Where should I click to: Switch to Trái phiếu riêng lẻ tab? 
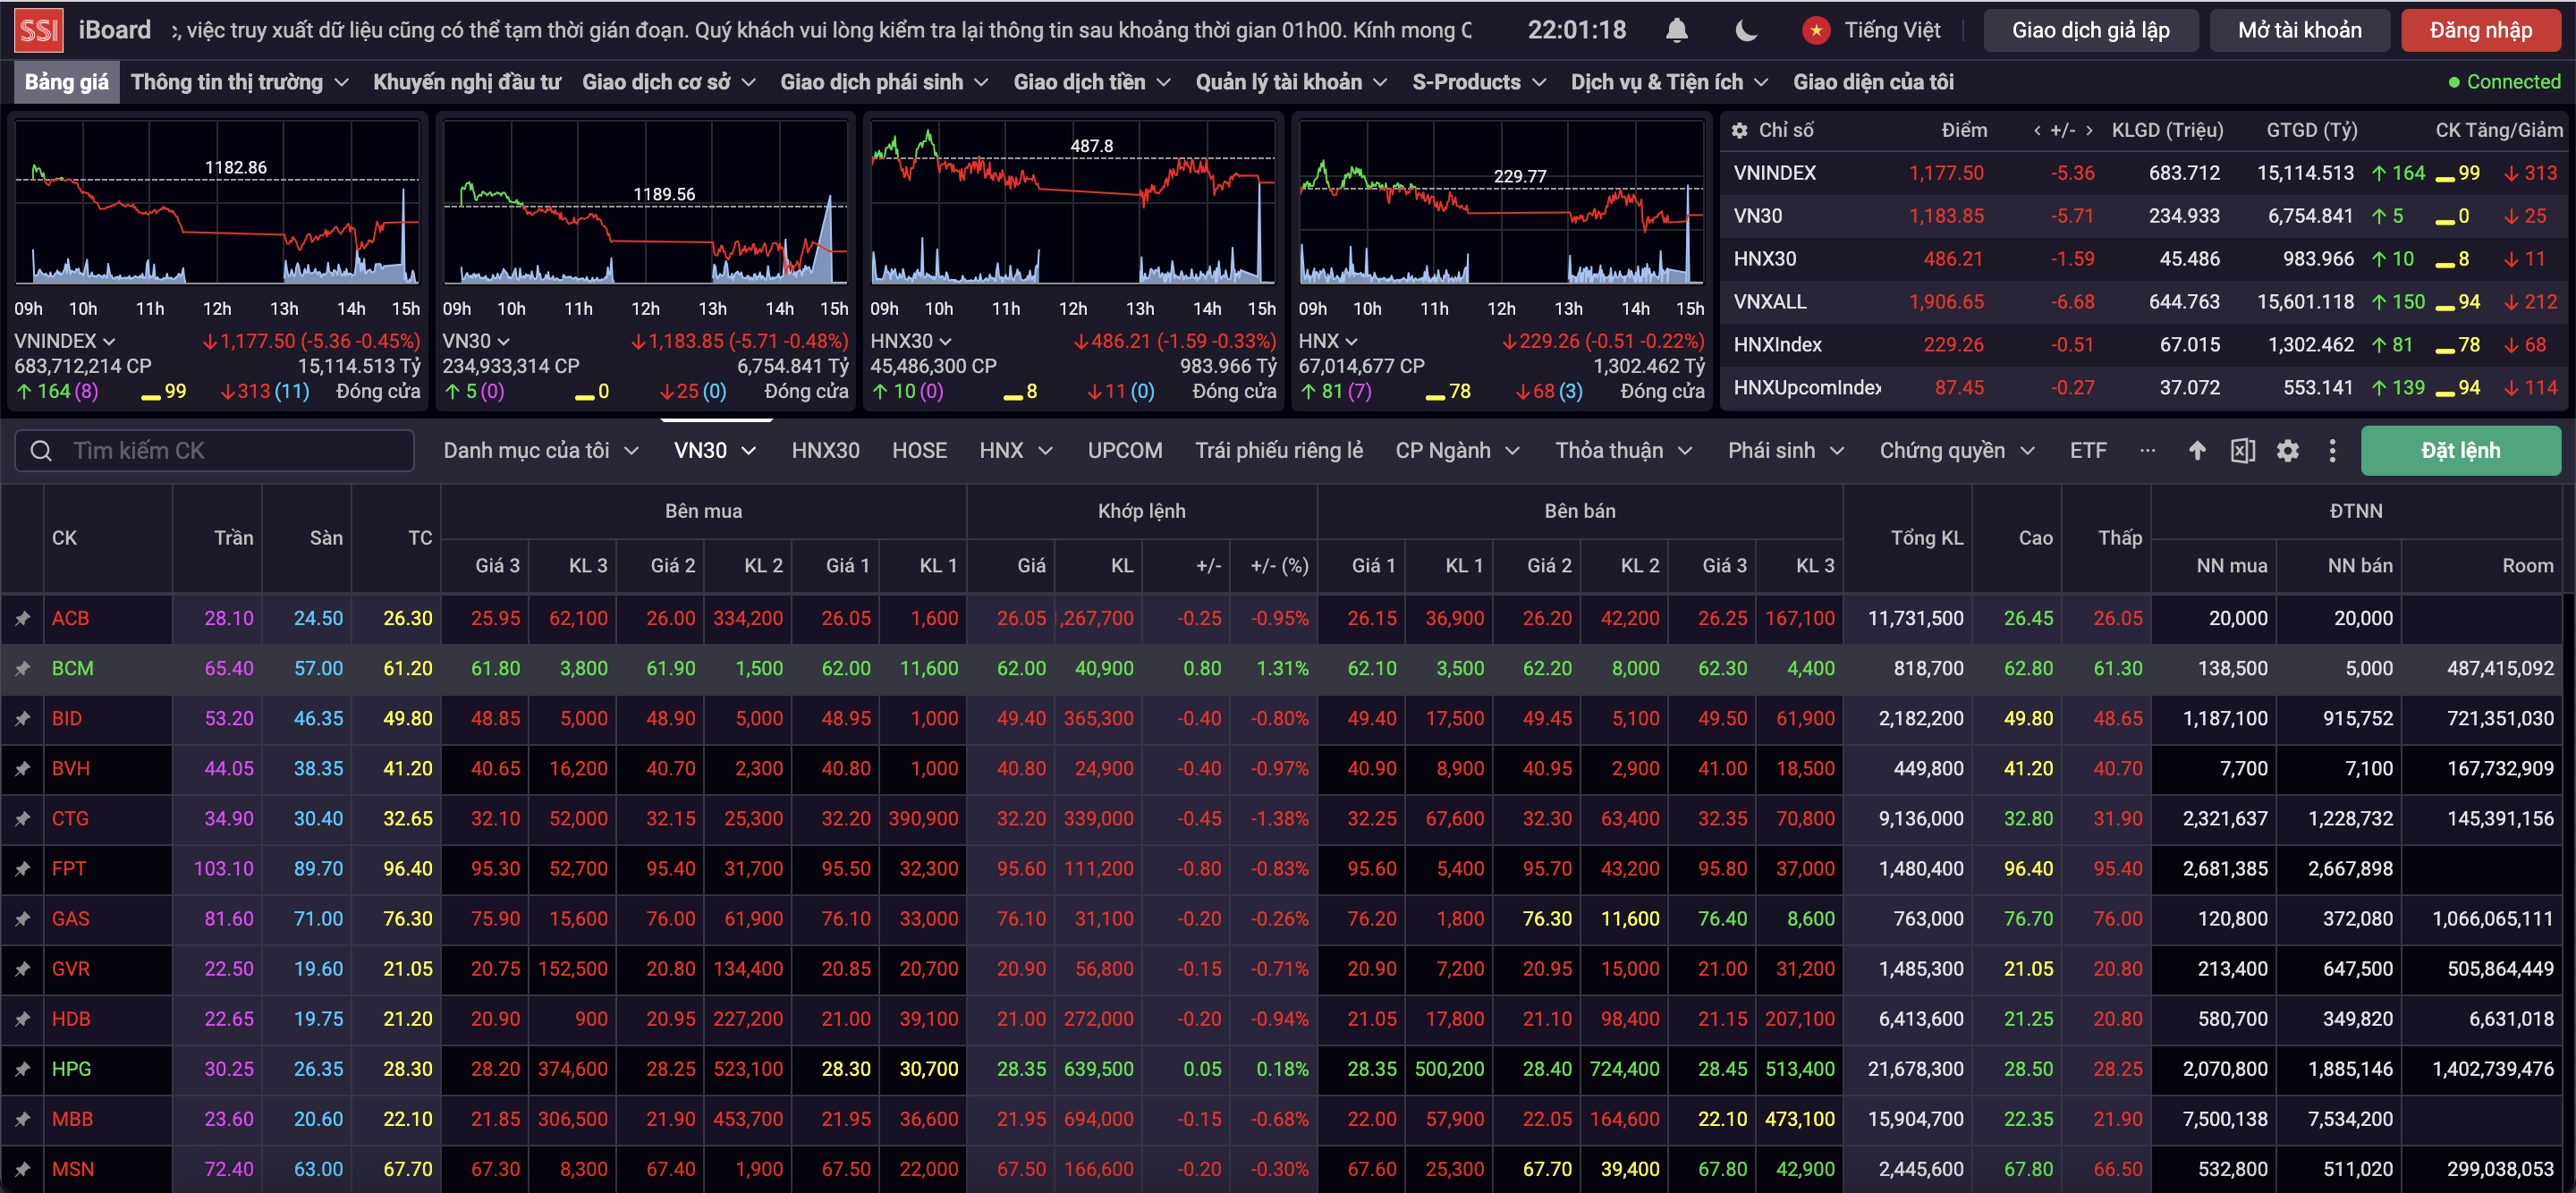point(1279,451)
